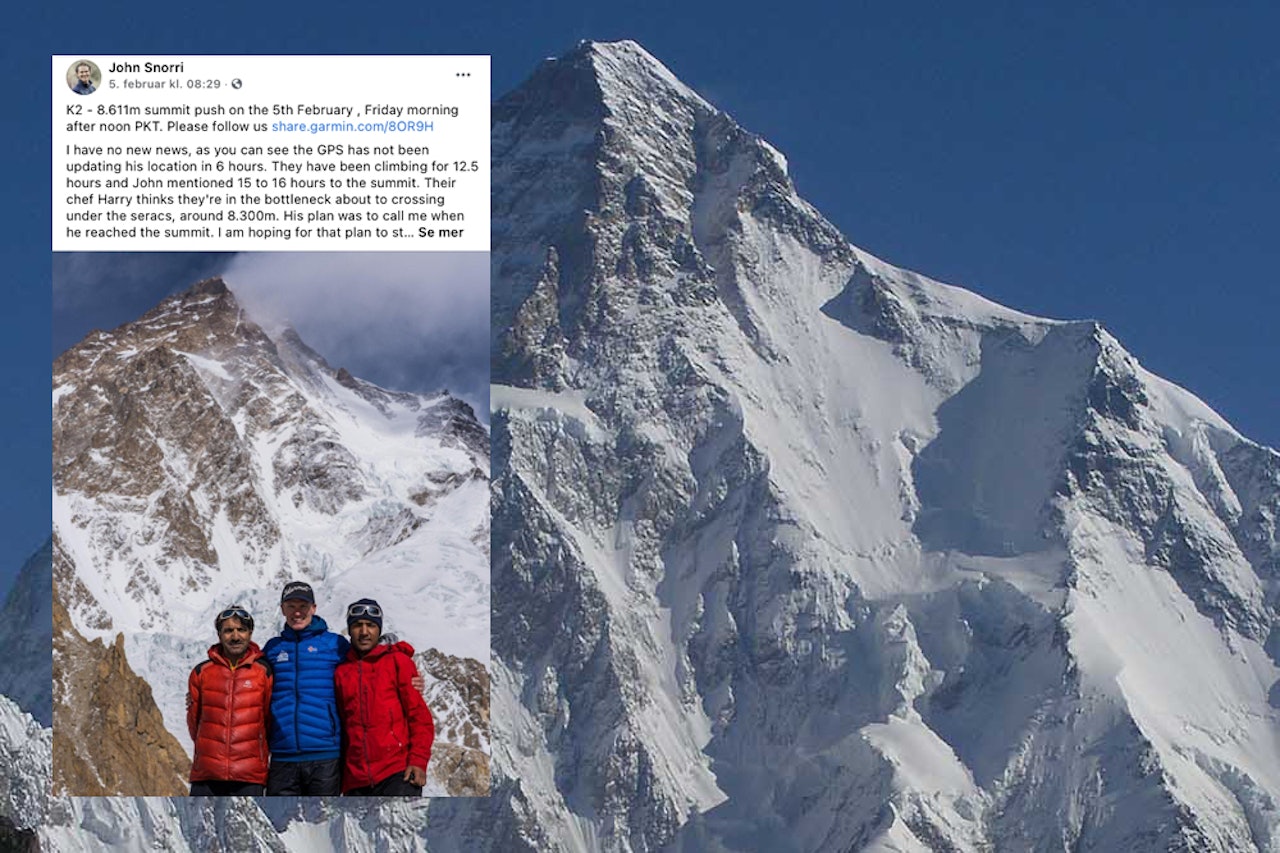This screenshot has height=853, width=1280.
Task: Click the blue sky right of K2 summit
Action: coord(1000,150)
